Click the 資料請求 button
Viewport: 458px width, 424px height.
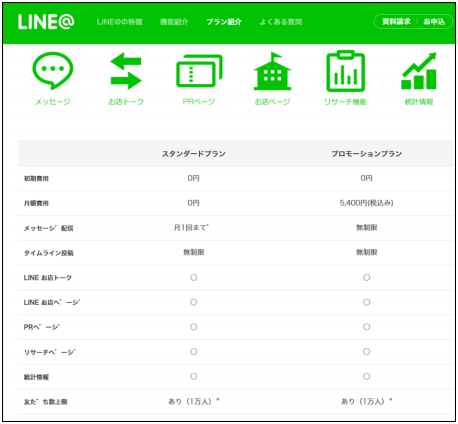pyautogui.click(x=396, y=22)
